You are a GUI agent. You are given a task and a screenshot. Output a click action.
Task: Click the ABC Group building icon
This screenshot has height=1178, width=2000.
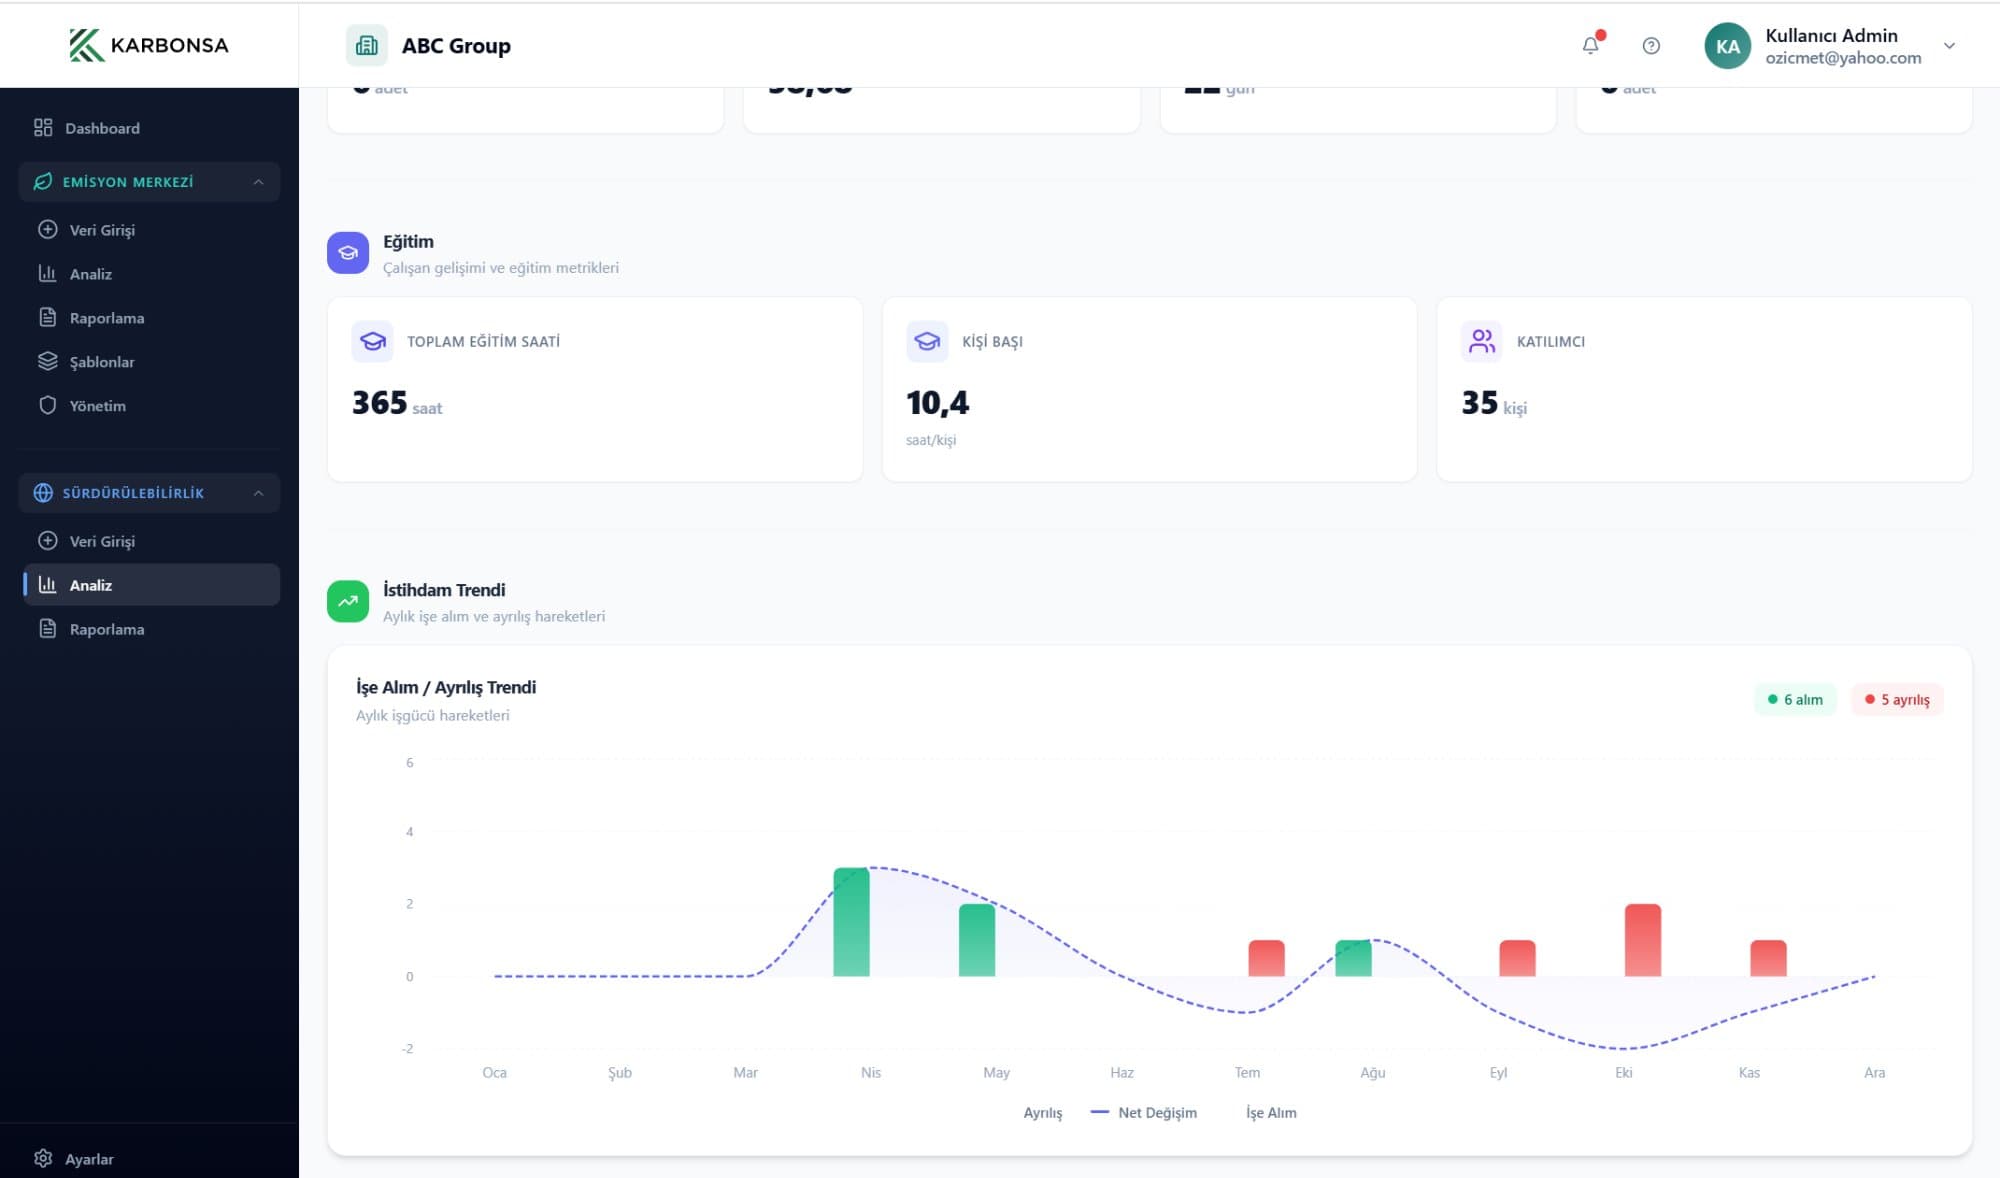pyautogui.click(x=367, y=45)
